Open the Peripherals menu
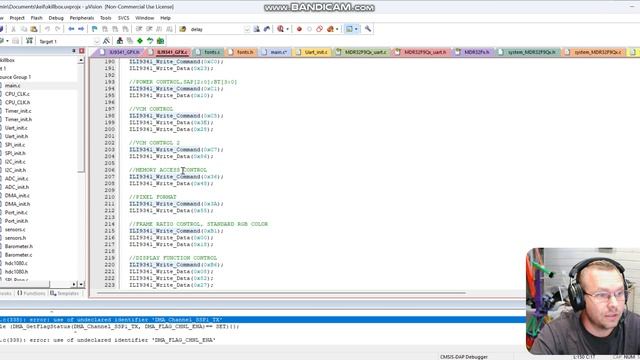Image resolution: width=640 pixels, height=360 pixels. [82, 18]
